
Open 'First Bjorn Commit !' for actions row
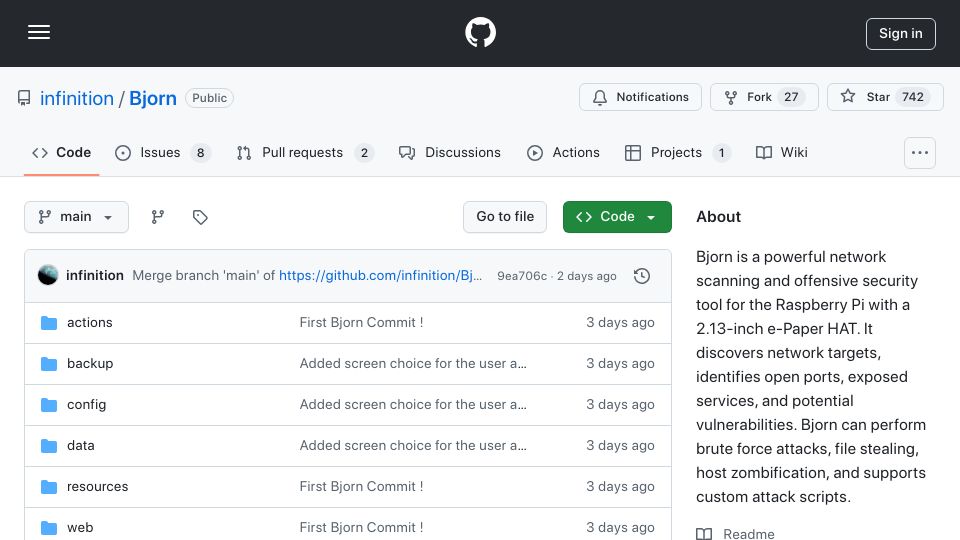(361, 323)
